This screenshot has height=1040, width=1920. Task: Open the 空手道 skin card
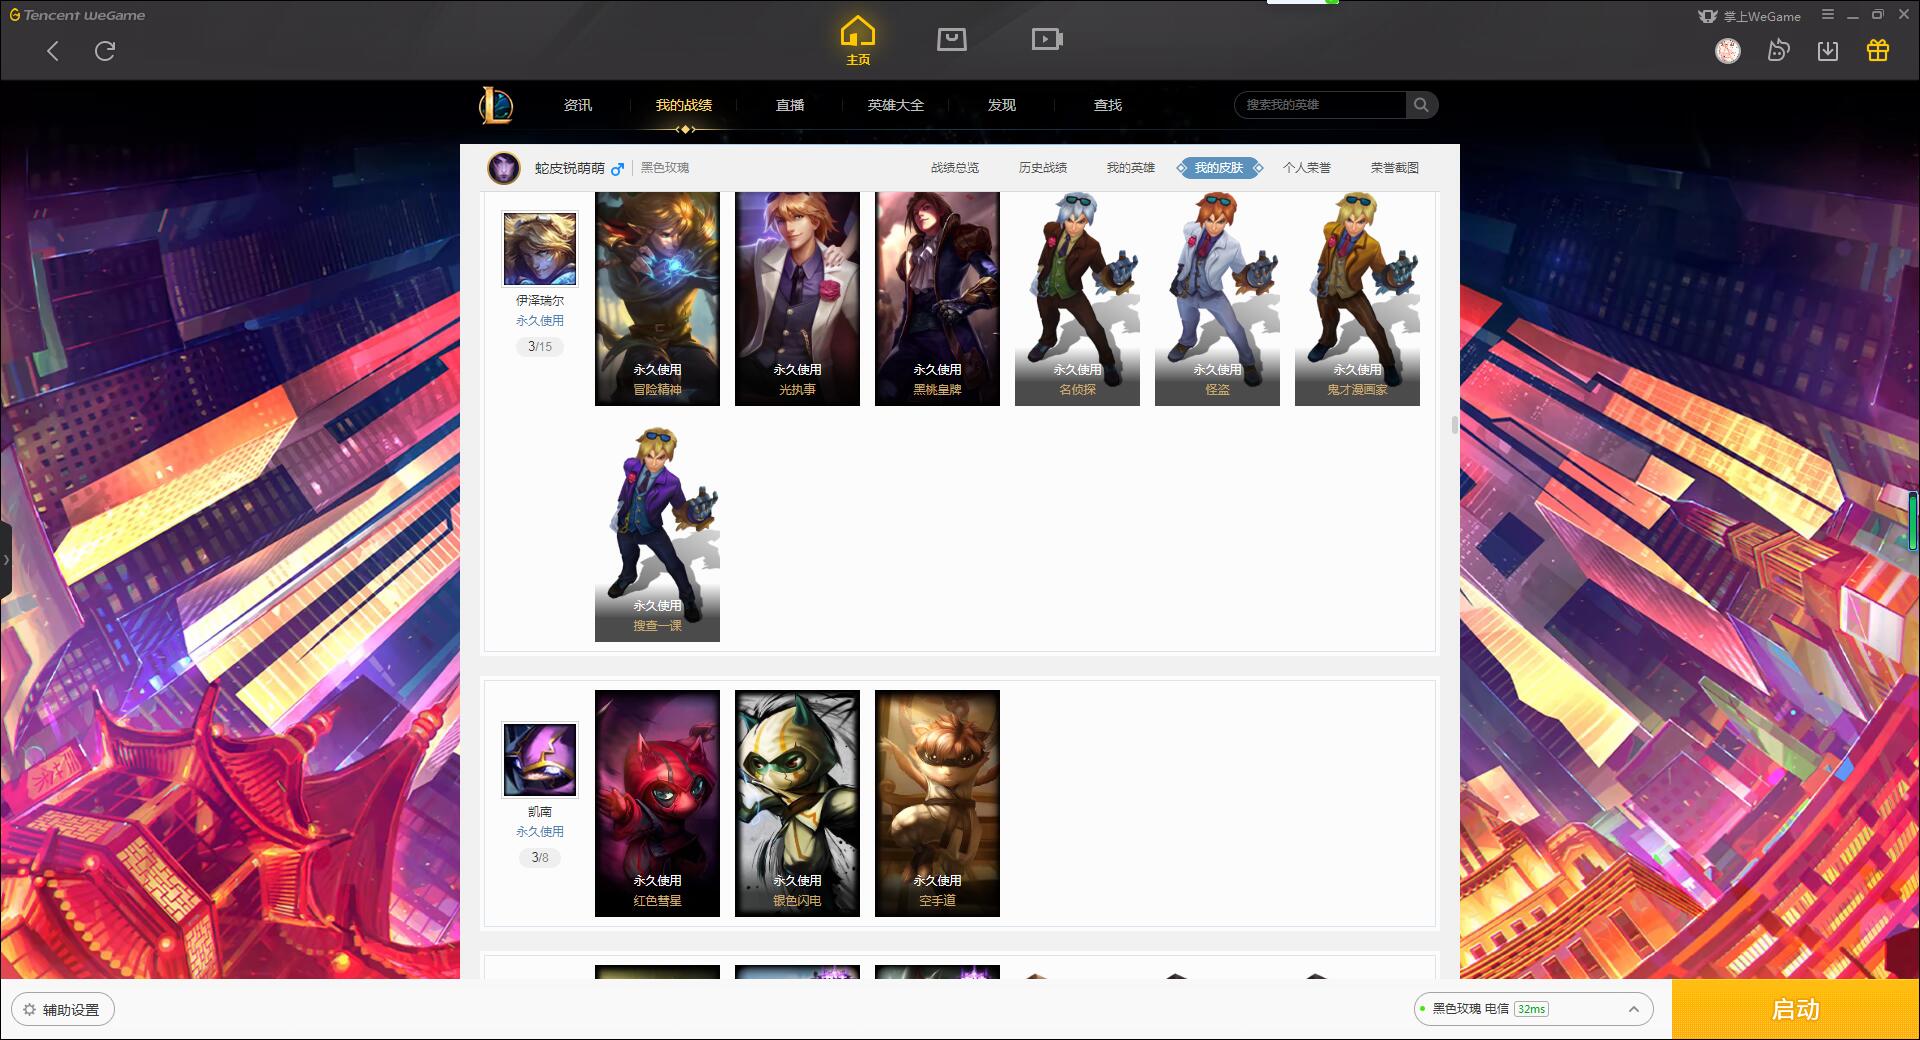pyautogui.click(x=937, y=803)
